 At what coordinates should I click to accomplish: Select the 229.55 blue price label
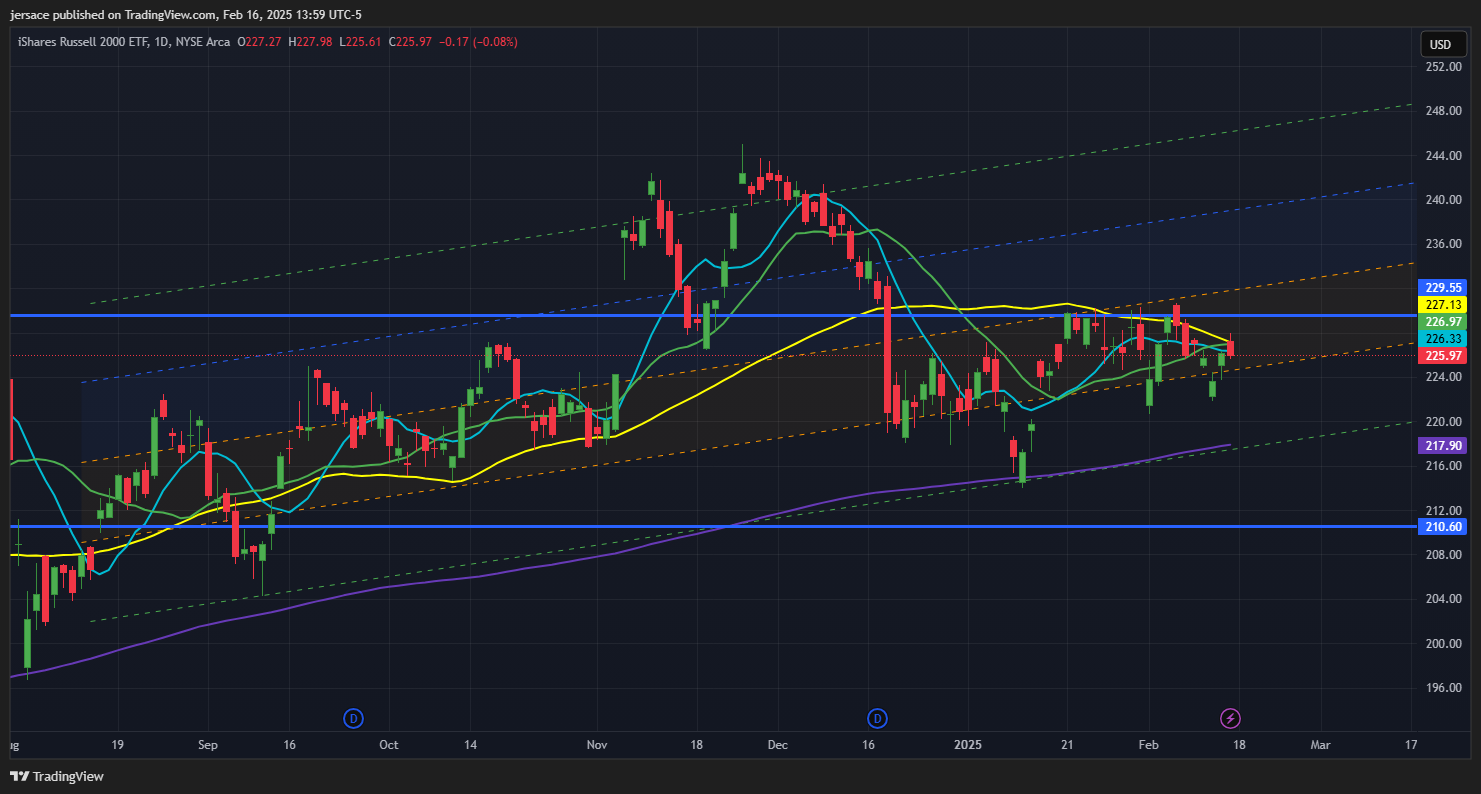pos(1444,286)
